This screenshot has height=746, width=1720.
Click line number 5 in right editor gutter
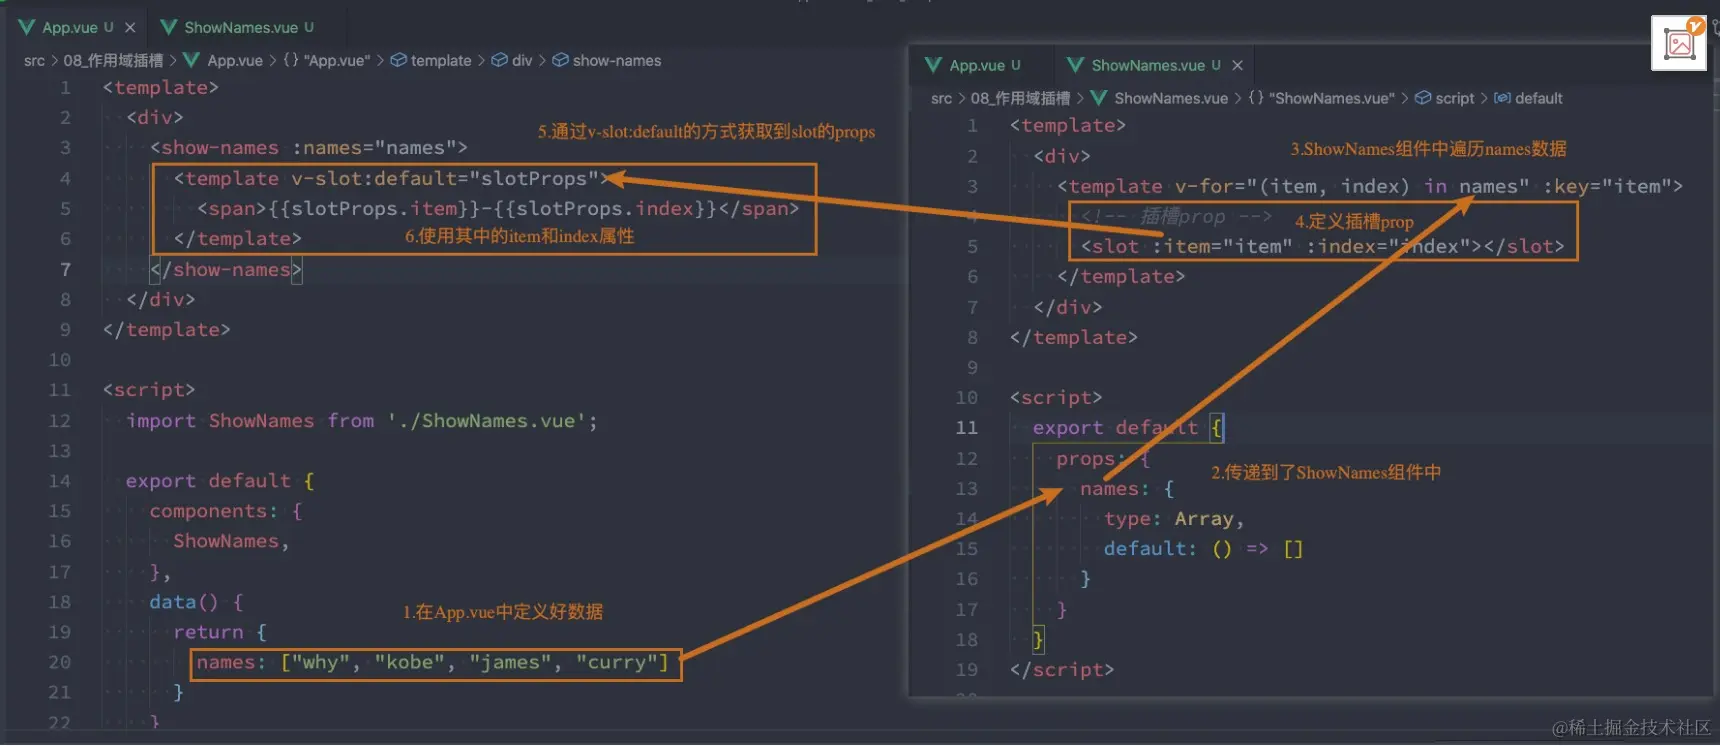pos(972,247)
